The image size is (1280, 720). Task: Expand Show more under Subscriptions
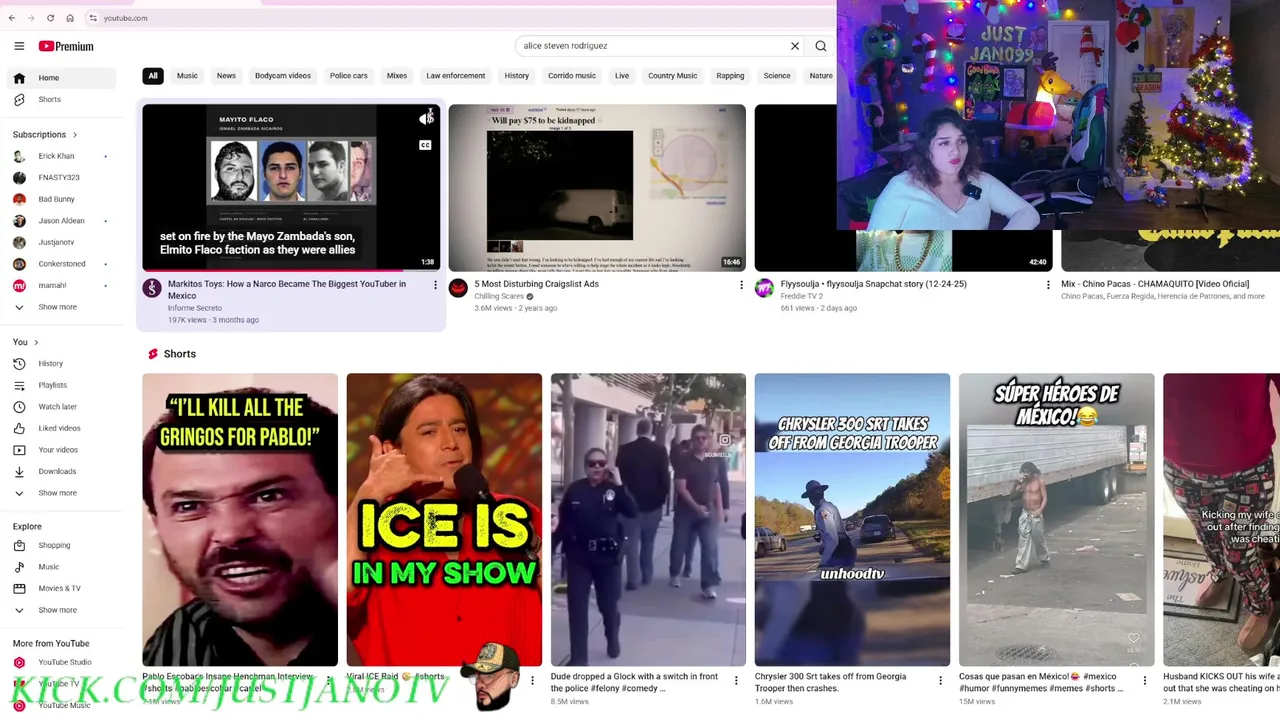[63, 307]
